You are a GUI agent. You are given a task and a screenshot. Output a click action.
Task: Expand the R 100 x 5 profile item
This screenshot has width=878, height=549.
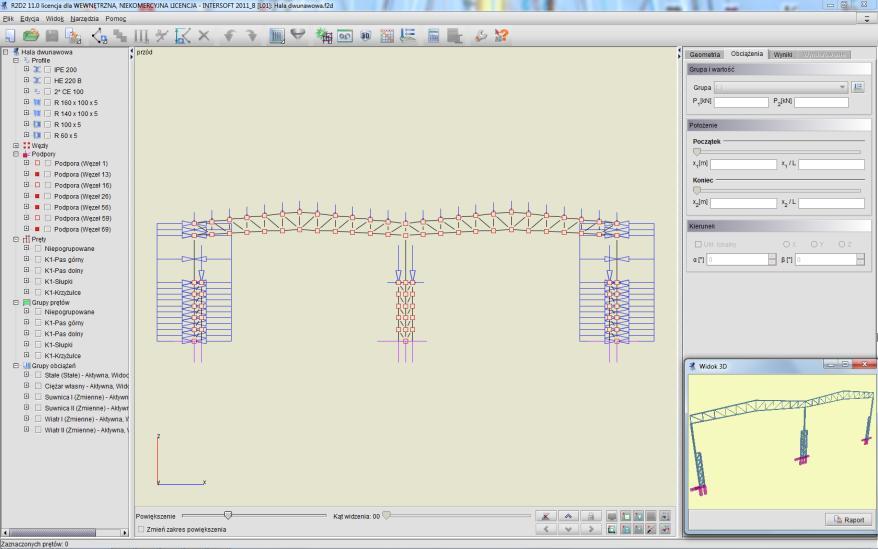click(x=26, y=124)
